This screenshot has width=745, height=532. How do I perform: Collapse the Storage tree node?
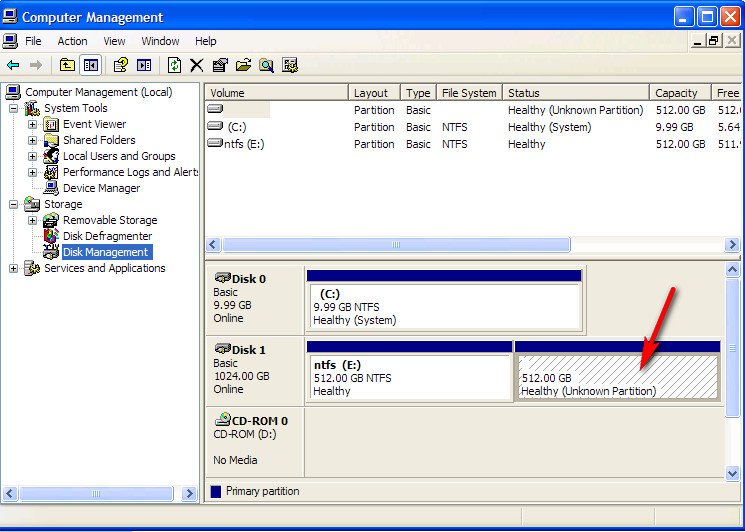coord(14,204)
